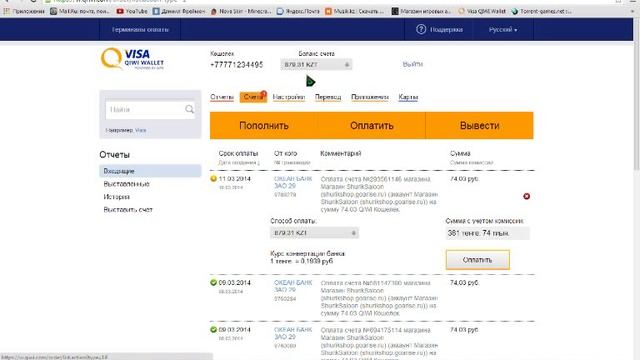Viewport: 640px width, 360px height.
Task: Select История in the sidebar
Action: coord(117,197)
